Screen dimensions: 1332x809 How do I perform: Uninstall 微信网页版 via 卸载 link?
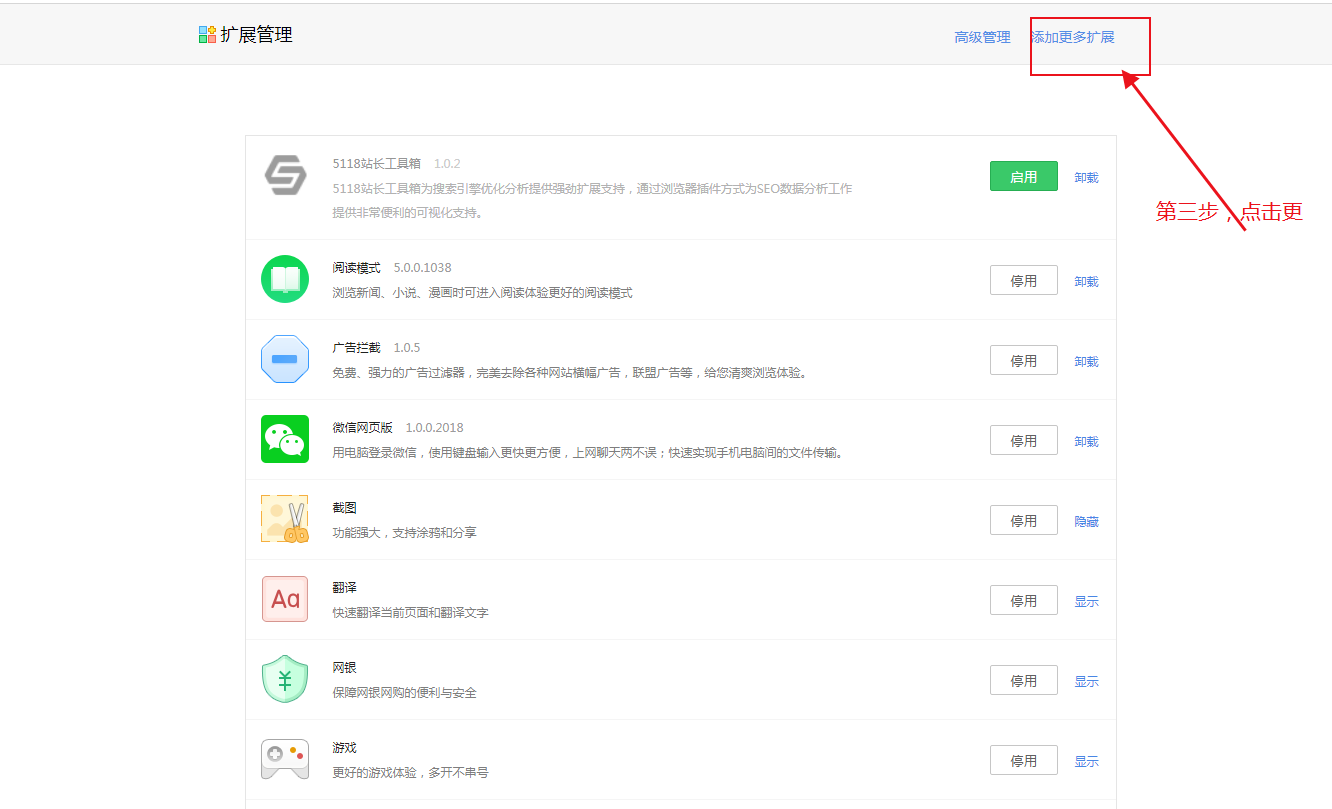1086,441
